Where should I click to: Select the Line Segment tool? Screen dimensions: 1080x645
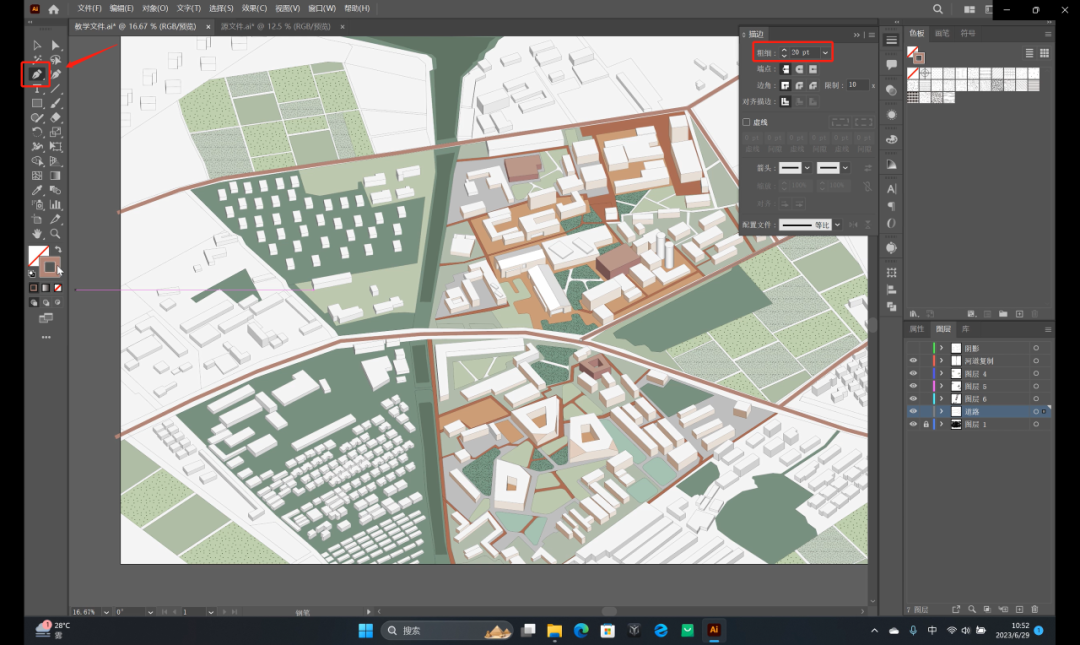(x=55, y=89)
